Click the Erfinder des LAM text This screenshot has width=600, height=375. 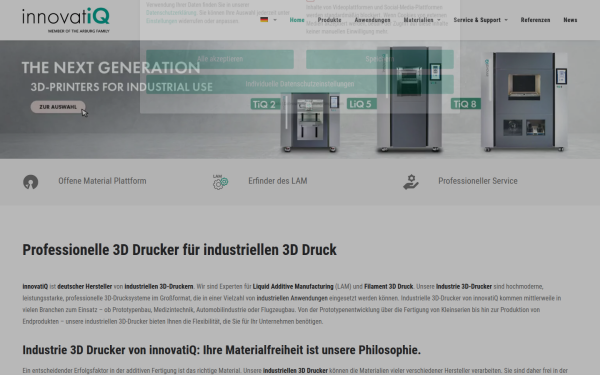point(277,181)
